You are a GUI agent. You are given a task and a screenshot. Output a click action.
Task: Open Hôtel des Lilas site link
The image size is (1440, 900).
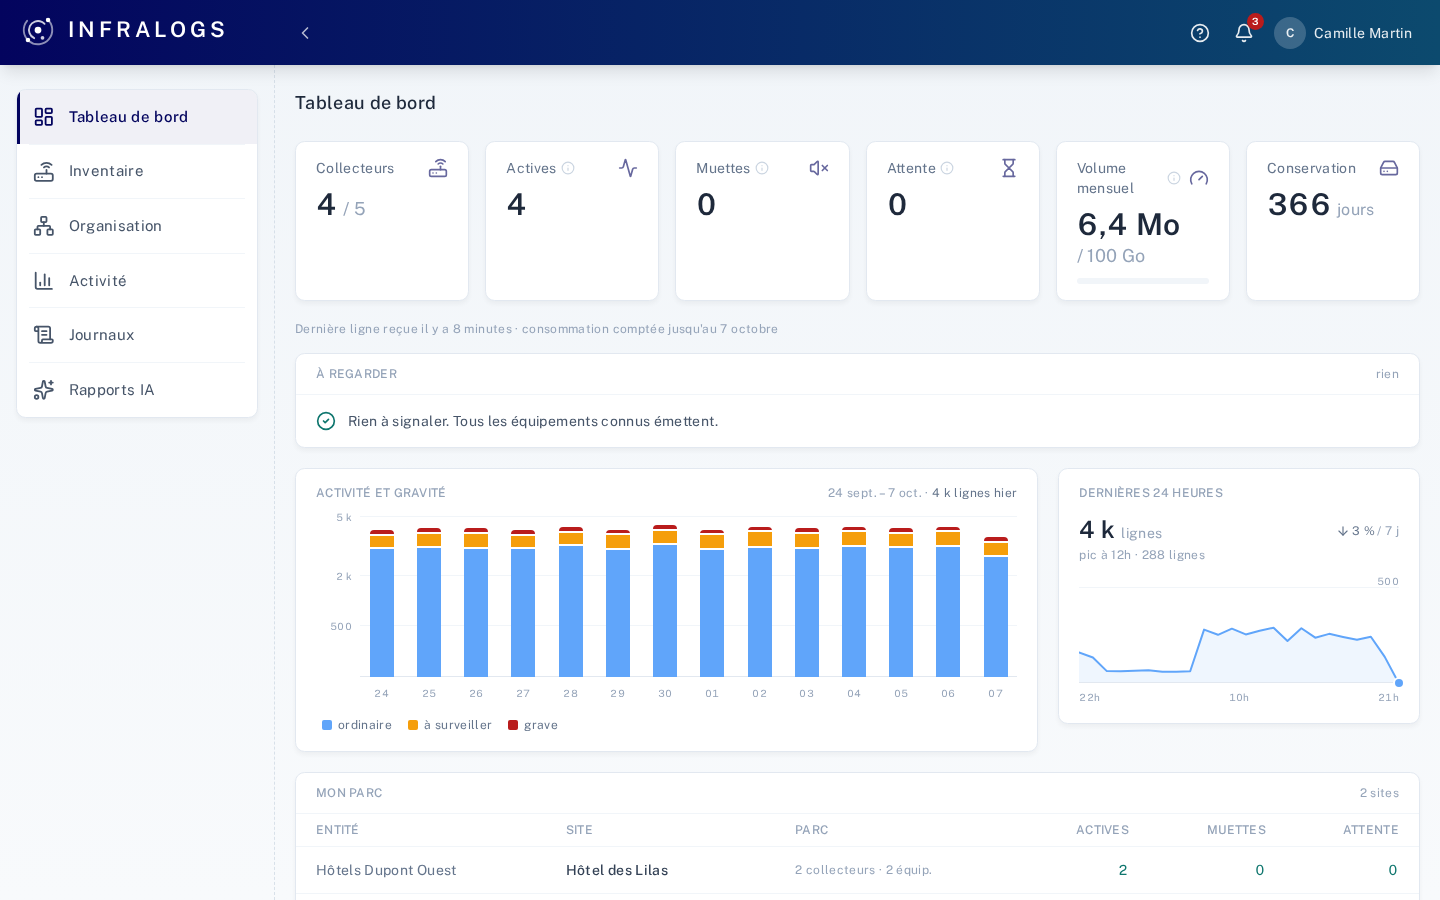click(617, 870)
